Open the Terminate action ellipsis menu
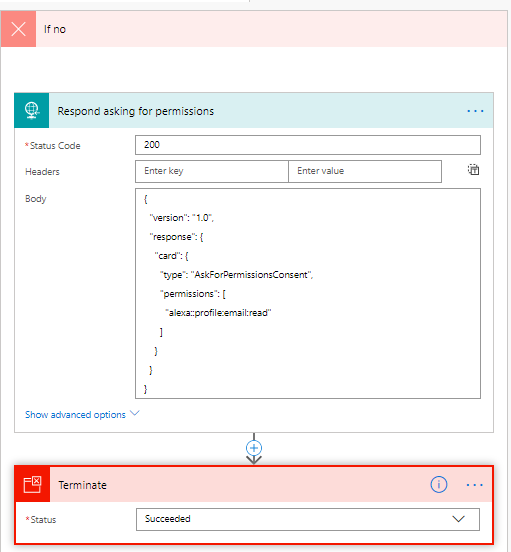The width and height of the screenshot is (511, 552). 474,485
